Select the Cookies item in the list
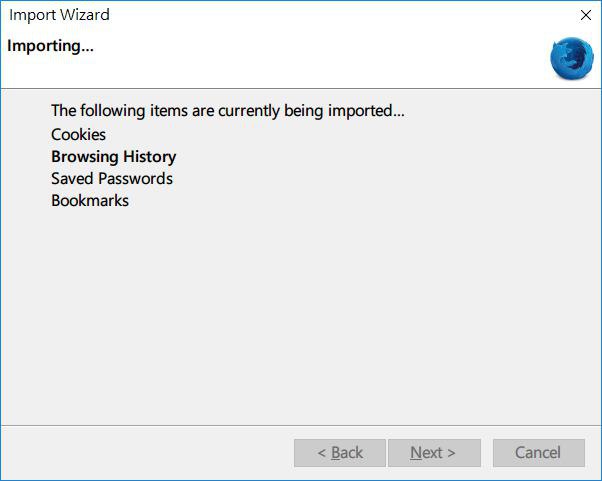 78,134
